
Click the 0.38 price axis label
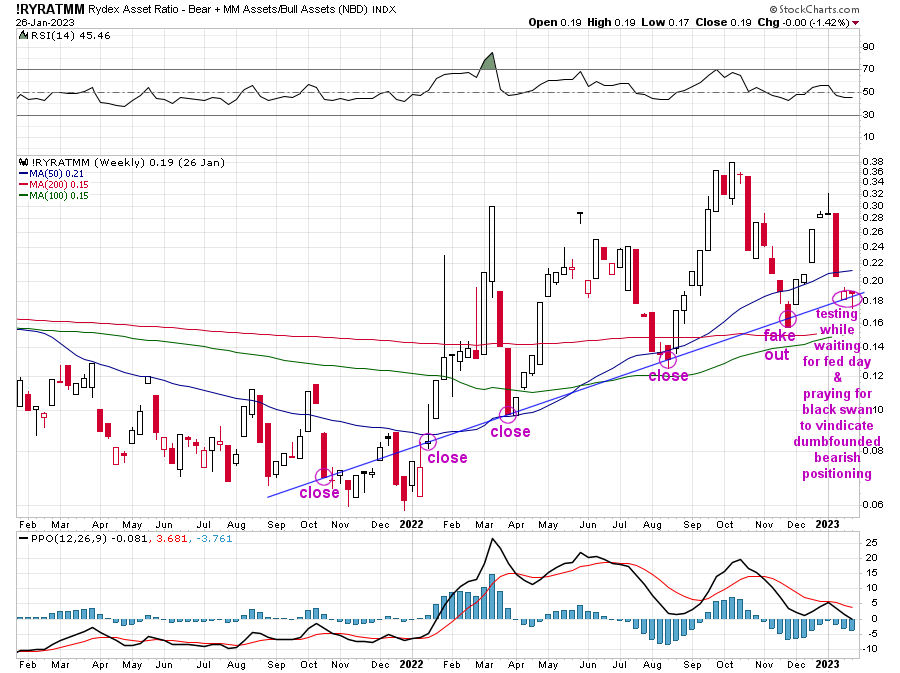[x=873, y=161]
